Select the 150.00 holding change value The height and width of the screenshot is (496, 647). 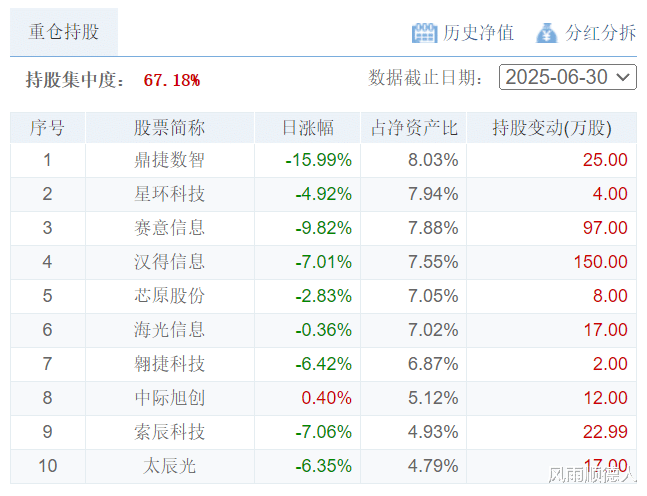tap(601, 262)
